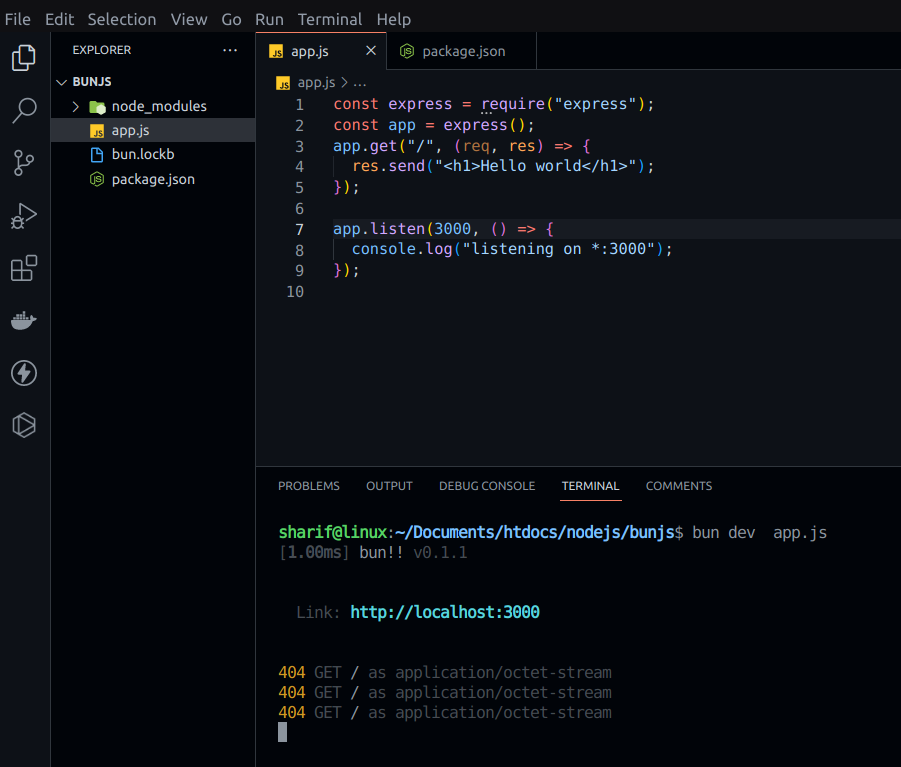This screenshot has height=767, width=901.
Task: Switch to the package.json editor tab
Action: pos(461,51)
